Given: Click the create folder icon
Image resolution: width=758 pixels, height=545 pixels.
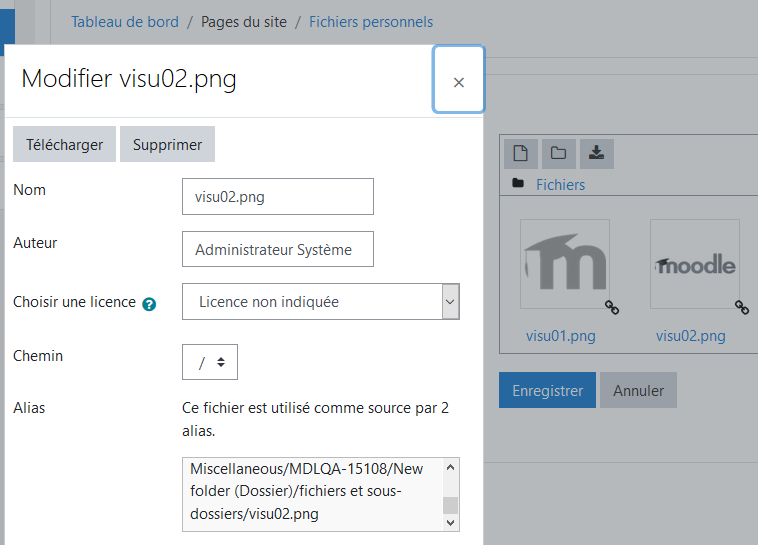Looking at the screenshot, I should tap(558, 154).
